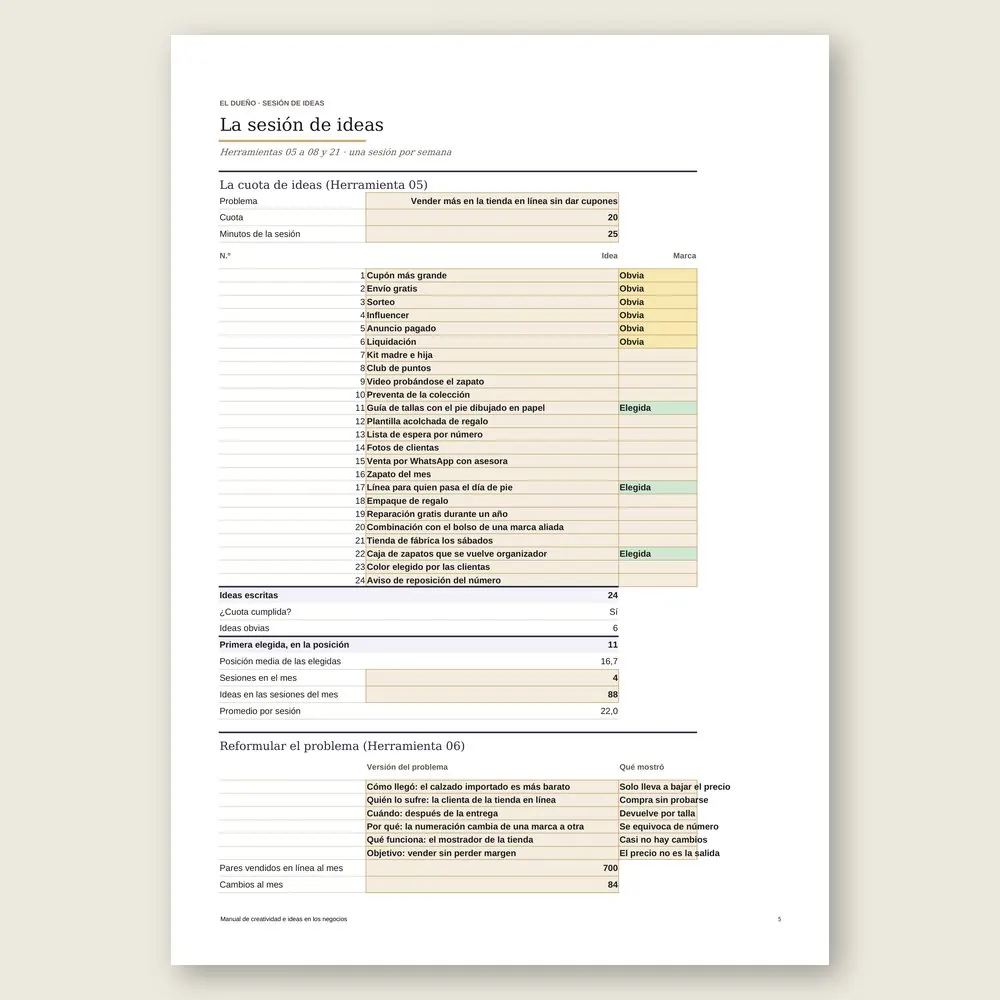Click the idea "Liquidación"
The width and height of the screenshot is (1000, 1000).
point(492,342)
